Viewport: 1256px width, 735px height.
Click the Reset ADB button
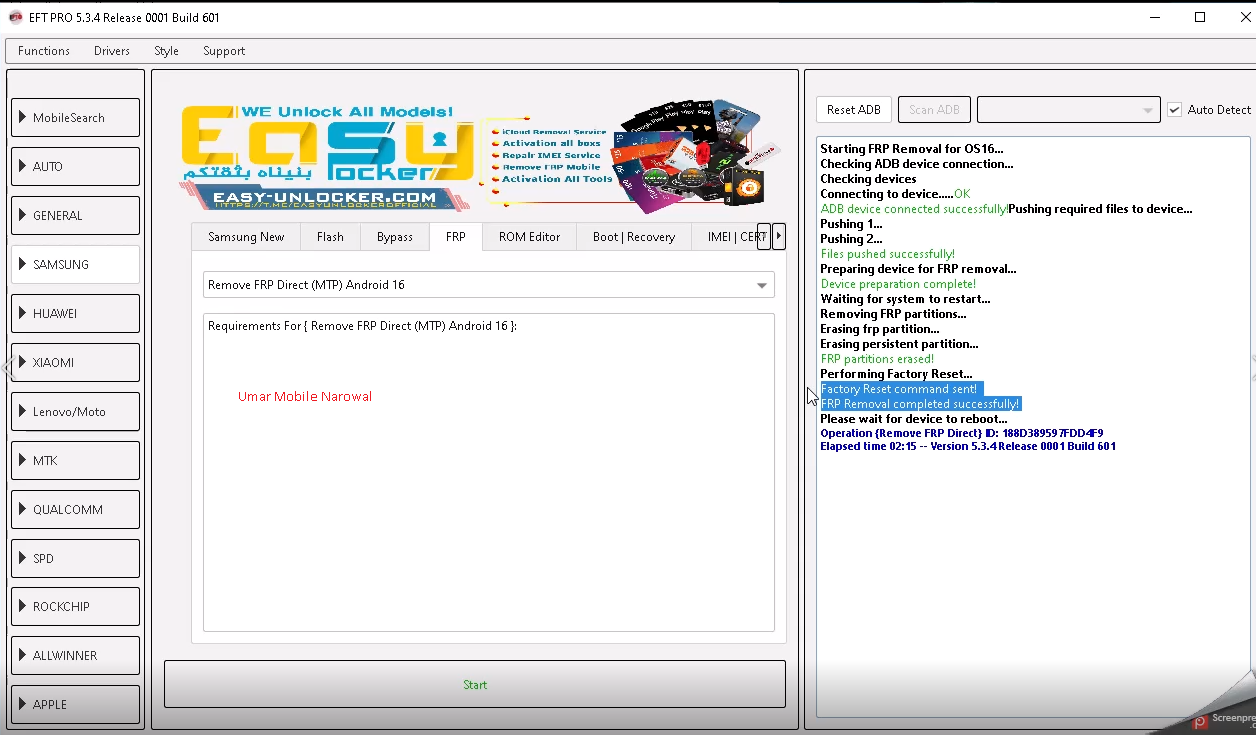(x=854, y=110)
